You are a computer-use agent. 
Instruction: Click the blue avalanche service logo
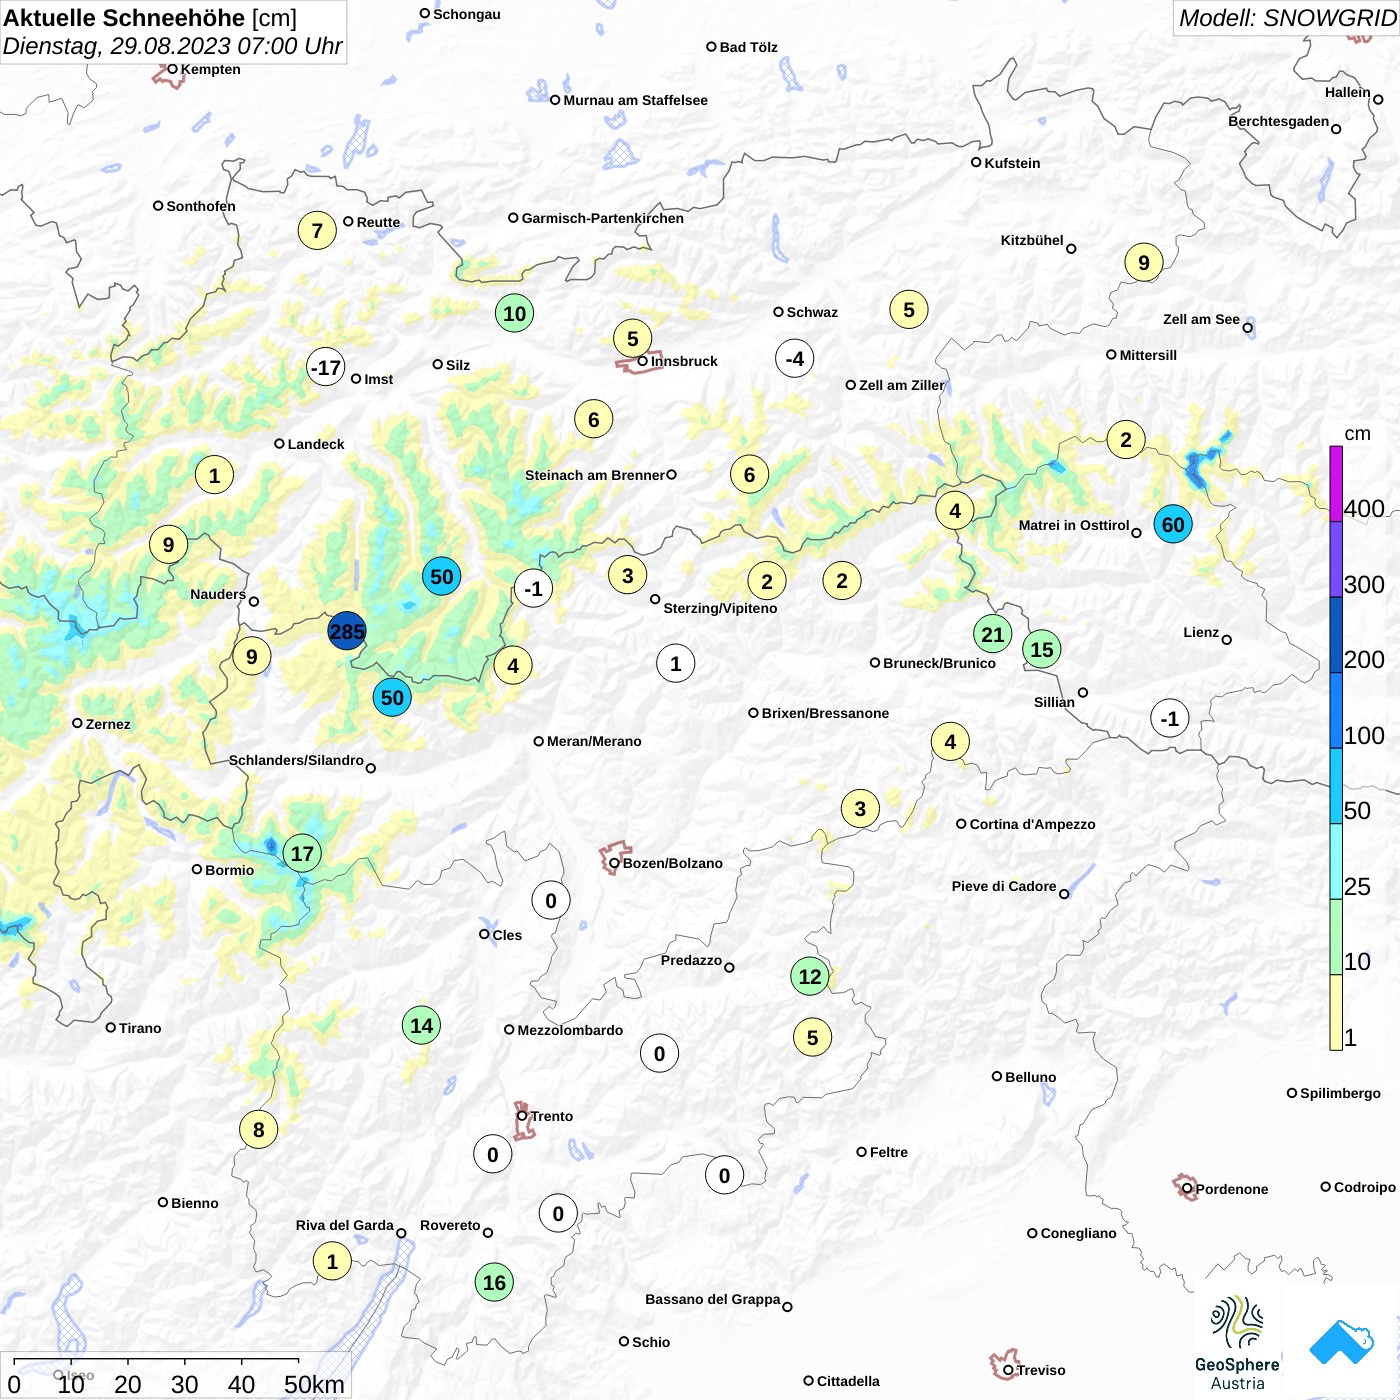pyautogui.click(x=1341, y=1342)
